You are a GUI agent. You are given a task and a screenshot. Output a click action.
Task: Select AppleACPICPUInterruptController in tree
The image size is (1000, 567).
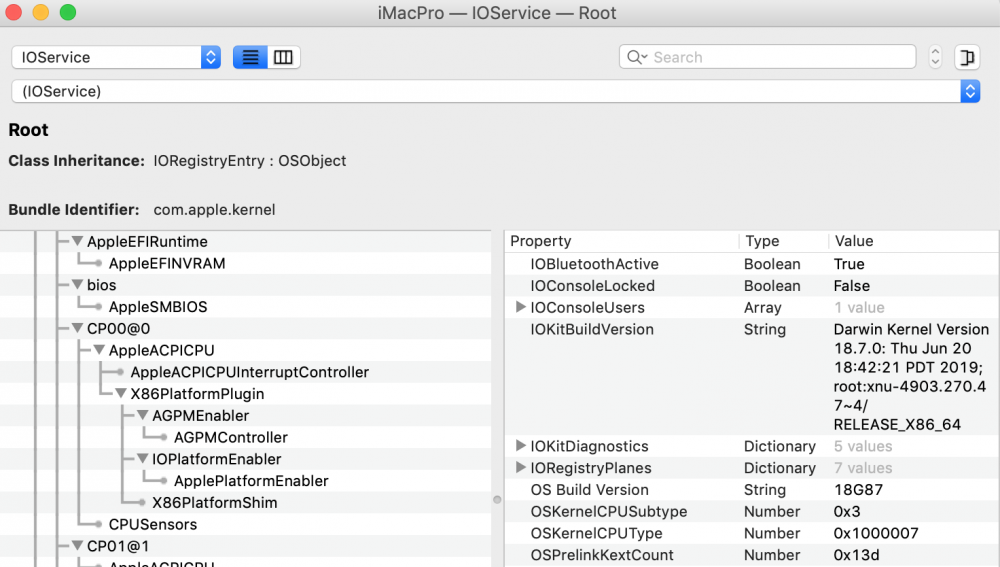tap(249, 372)
